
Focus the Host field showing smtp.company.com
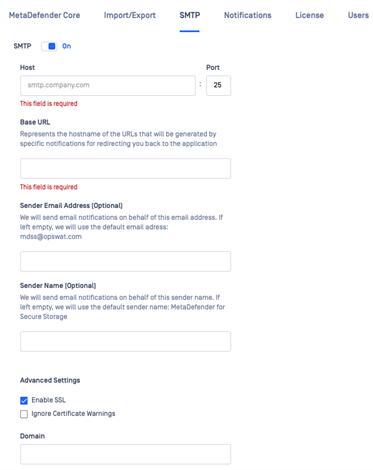[x=108, y=85]
